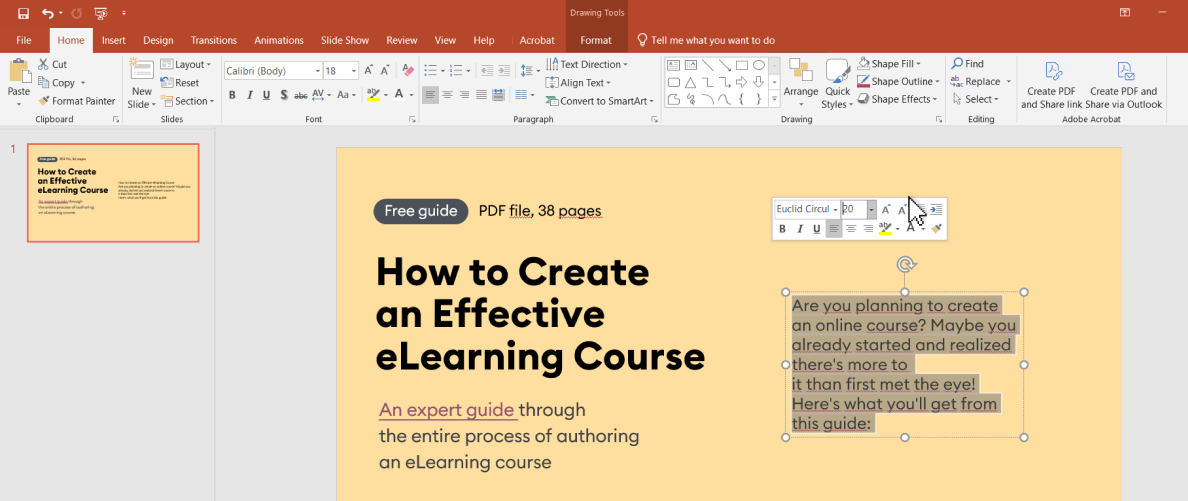Screen dimensions: 1188x501
Task: Increase list indent level in ribbon
Action: coord(503,70)
